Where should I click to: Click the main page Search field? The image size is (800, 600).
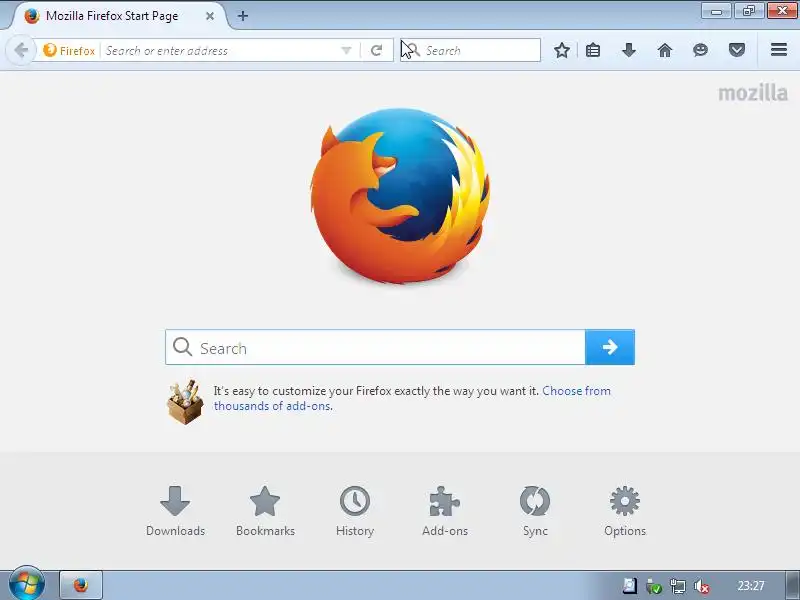point(376,347)
